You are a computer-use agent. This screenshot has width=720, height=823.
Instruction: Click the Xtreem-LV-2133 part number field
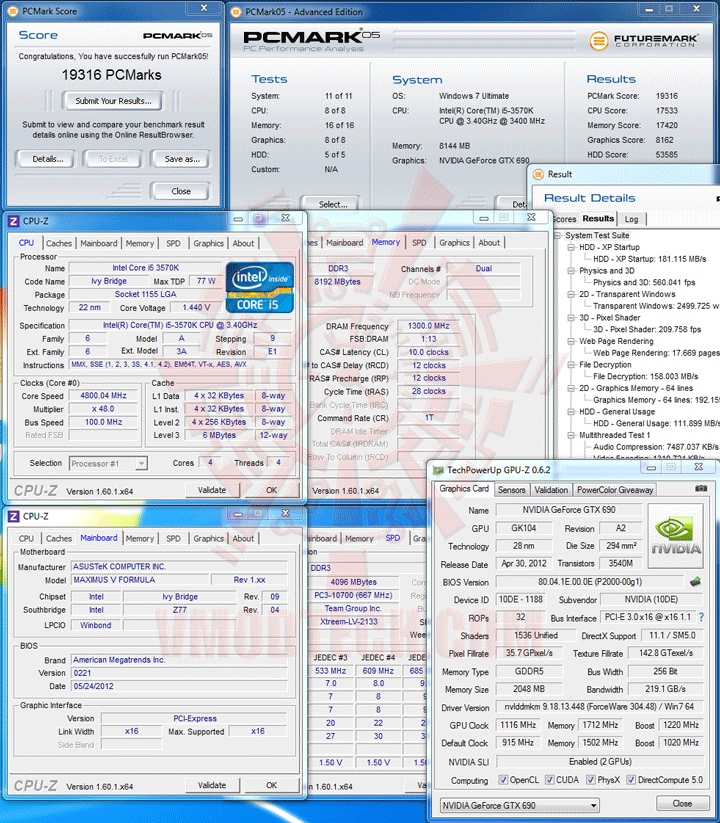coord(352,621)
